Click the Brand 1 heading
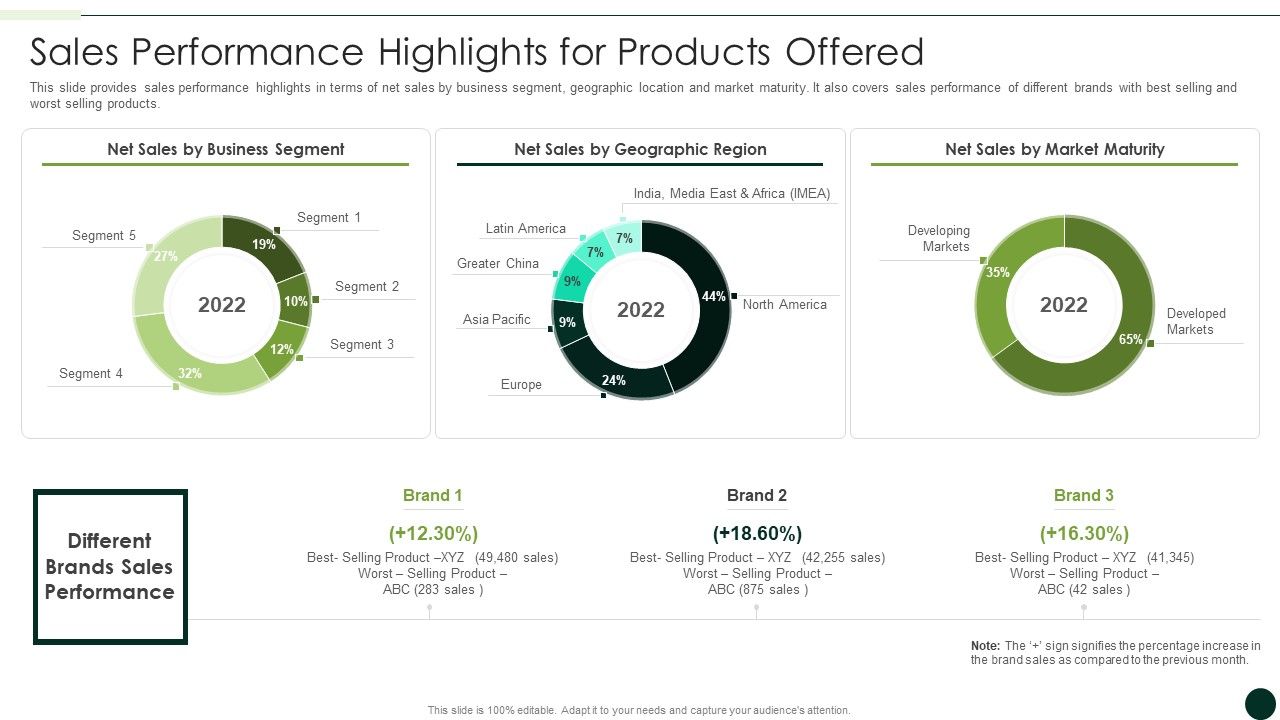The height and width of the screenshot is (720, 1280). tap(433, 495)
